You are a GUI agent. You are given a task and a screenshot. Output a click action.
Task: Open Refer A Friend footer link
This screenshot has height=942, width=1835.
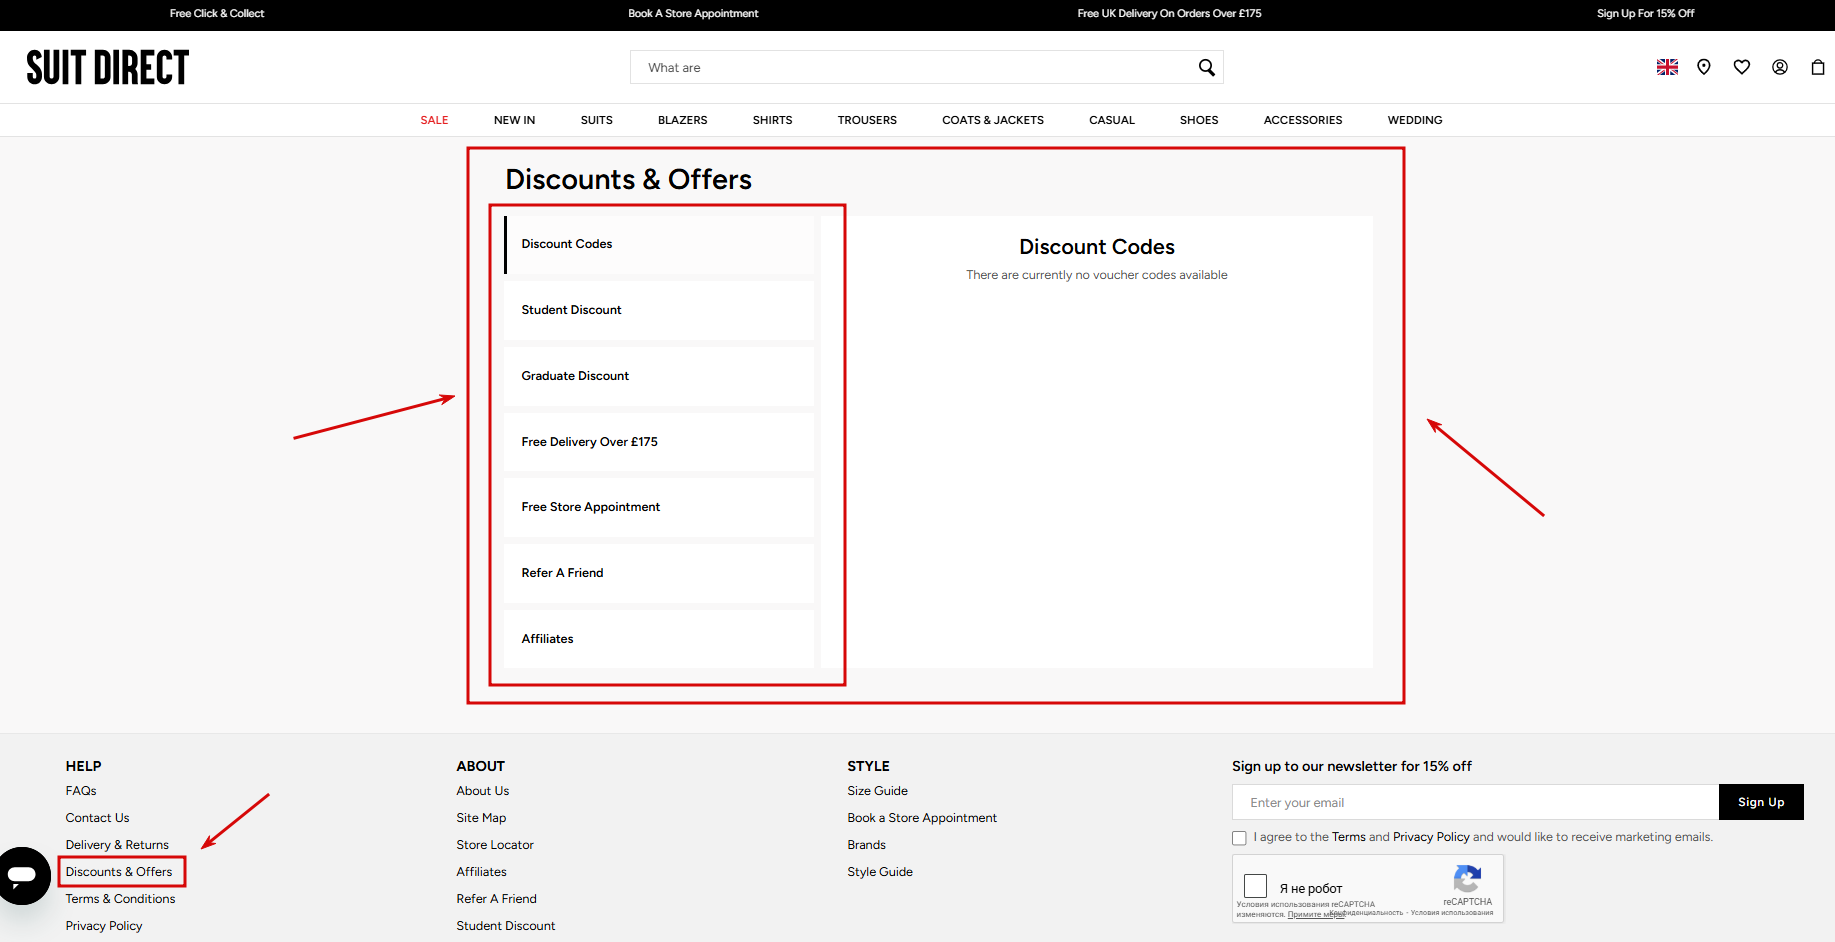click(496, 899)
